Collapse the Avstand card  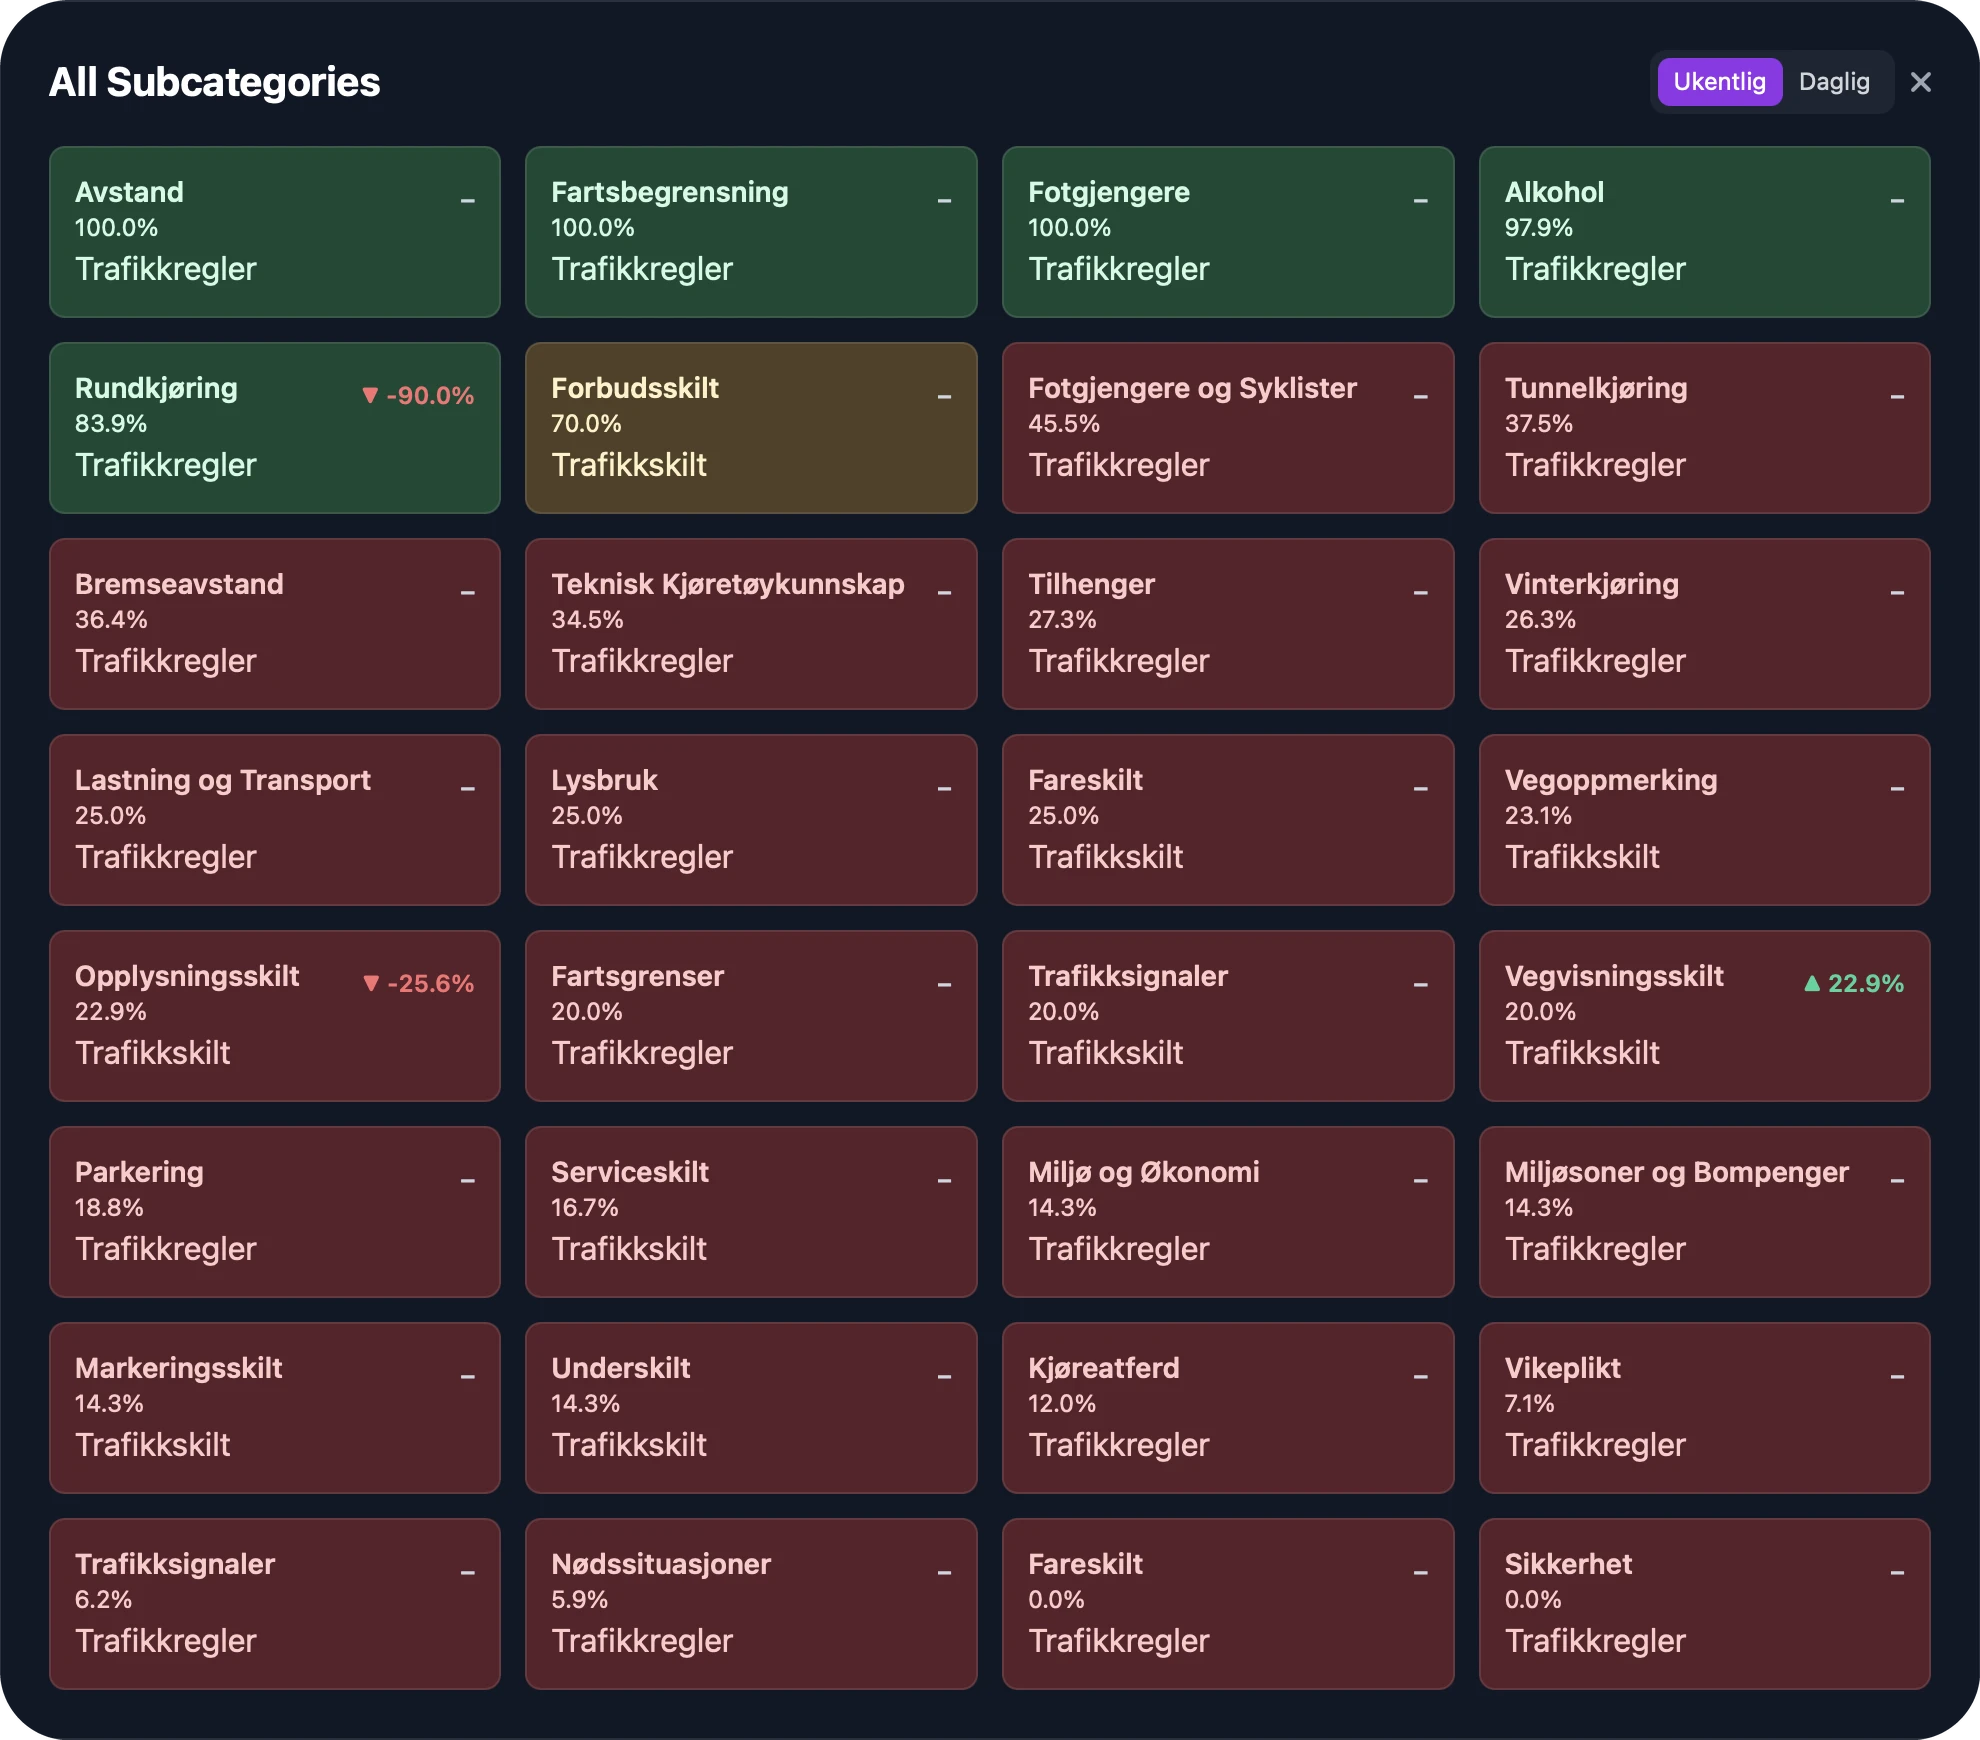click(468, 201)
